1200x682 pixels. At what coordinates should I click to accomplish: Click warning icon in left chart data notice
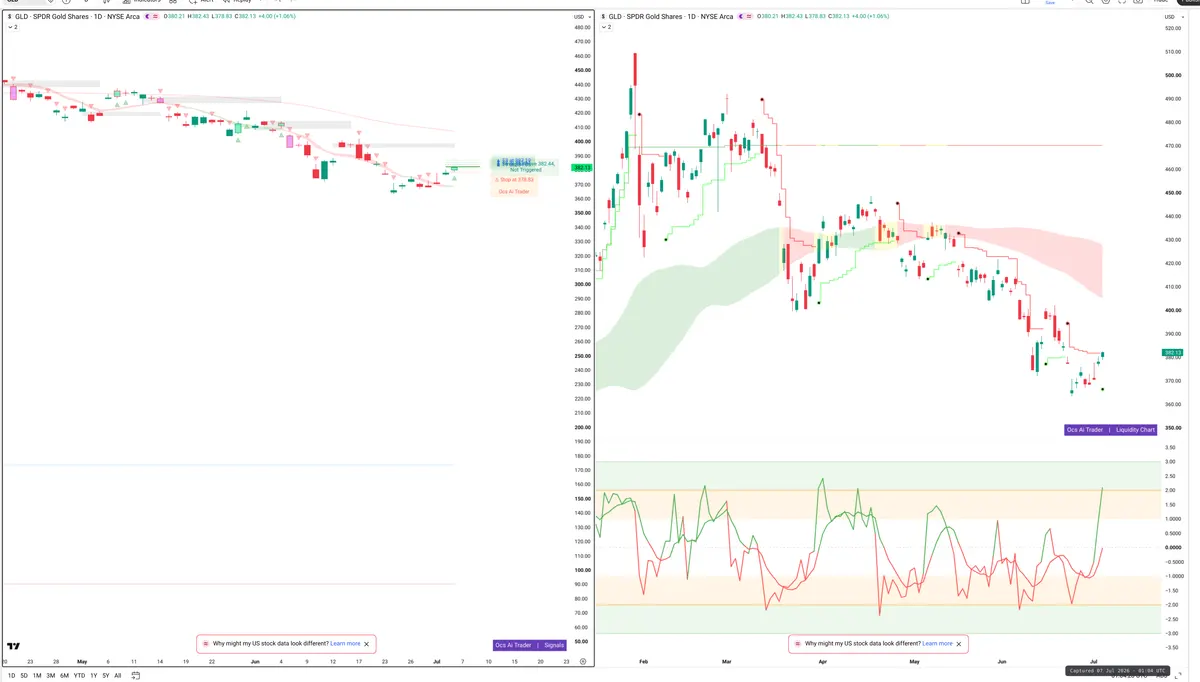[206, 644]
